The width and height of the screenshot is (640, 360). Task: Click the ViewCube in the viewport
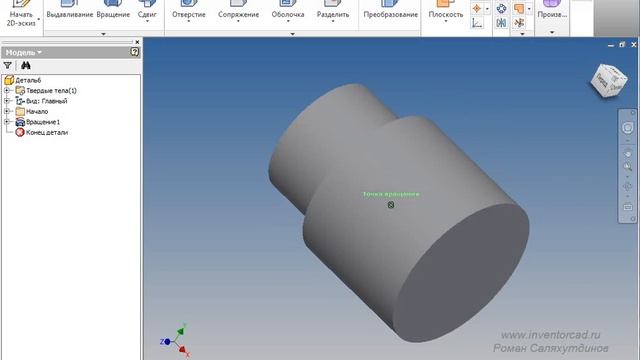click(x=609, y=80)
